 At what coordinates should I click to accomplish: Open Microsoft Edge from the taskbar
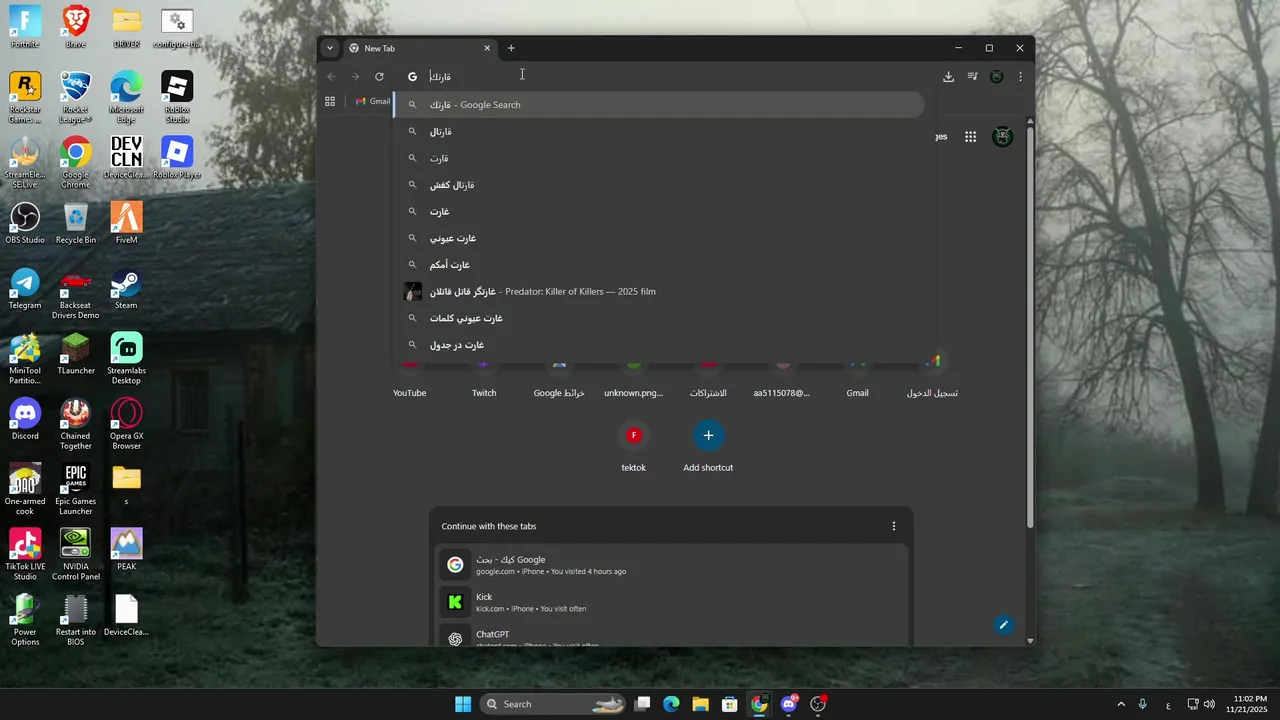tap(671, 704)
